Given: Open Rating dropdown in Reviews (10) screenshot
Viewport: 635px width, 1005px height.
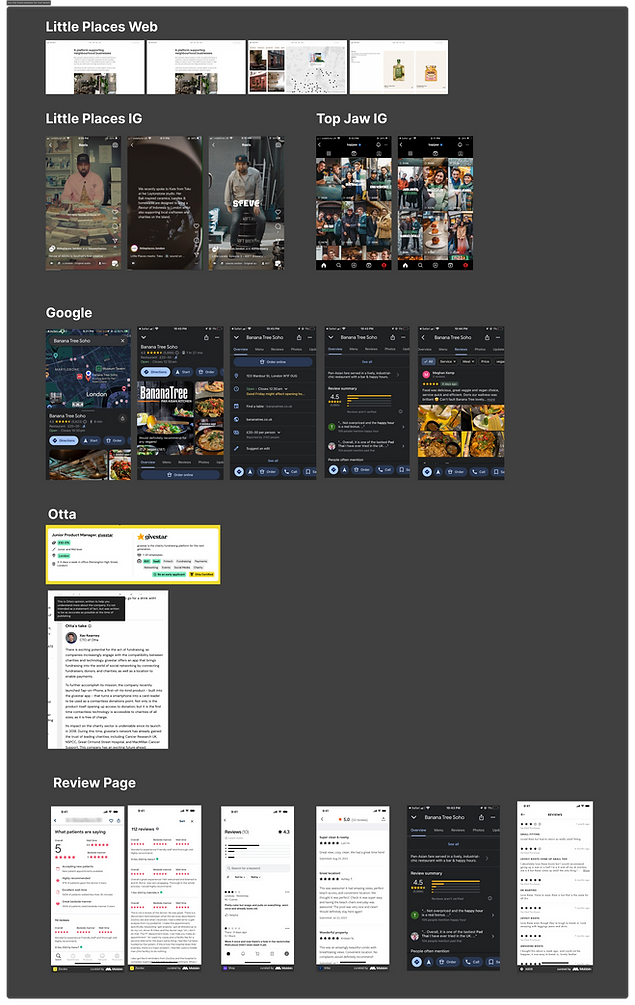Looking at the screenshot, I should coord(255,877).
